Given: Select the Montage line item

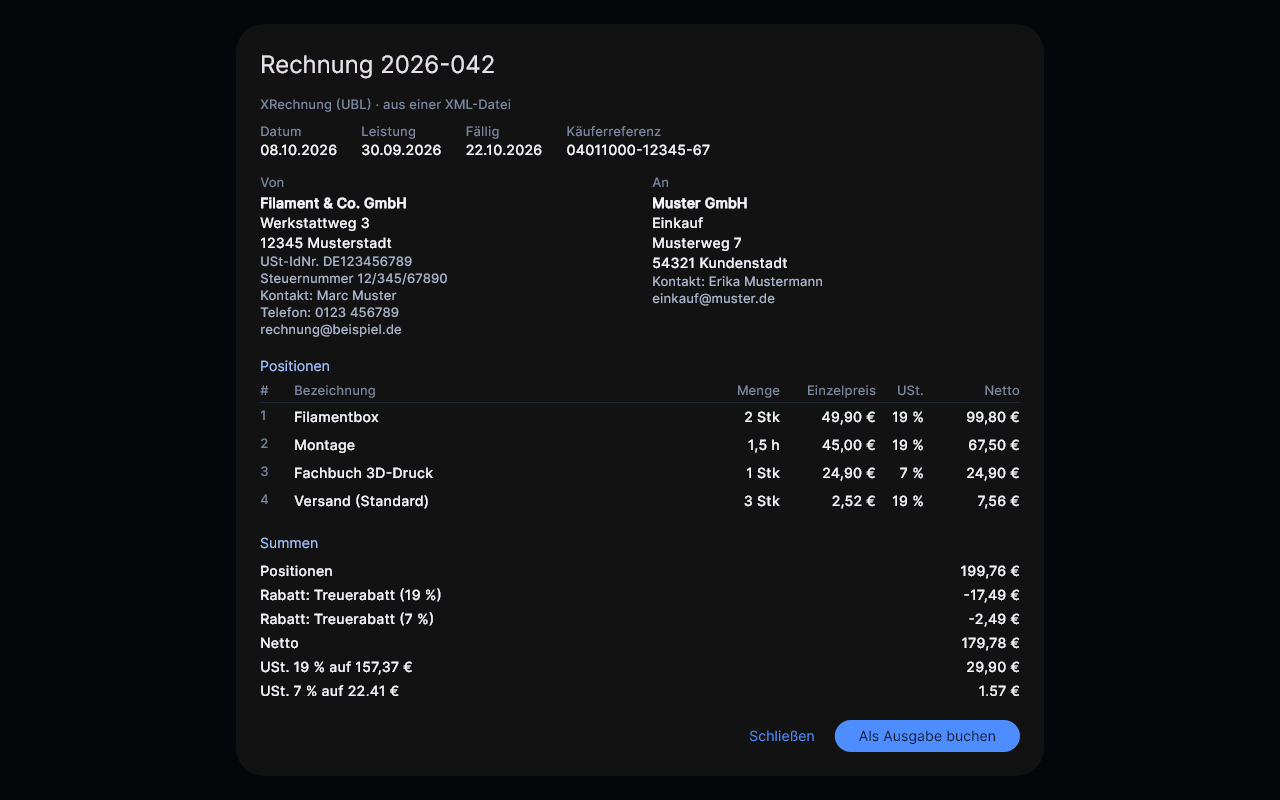Looking at the screenshot, I should [x=640, y=445].
